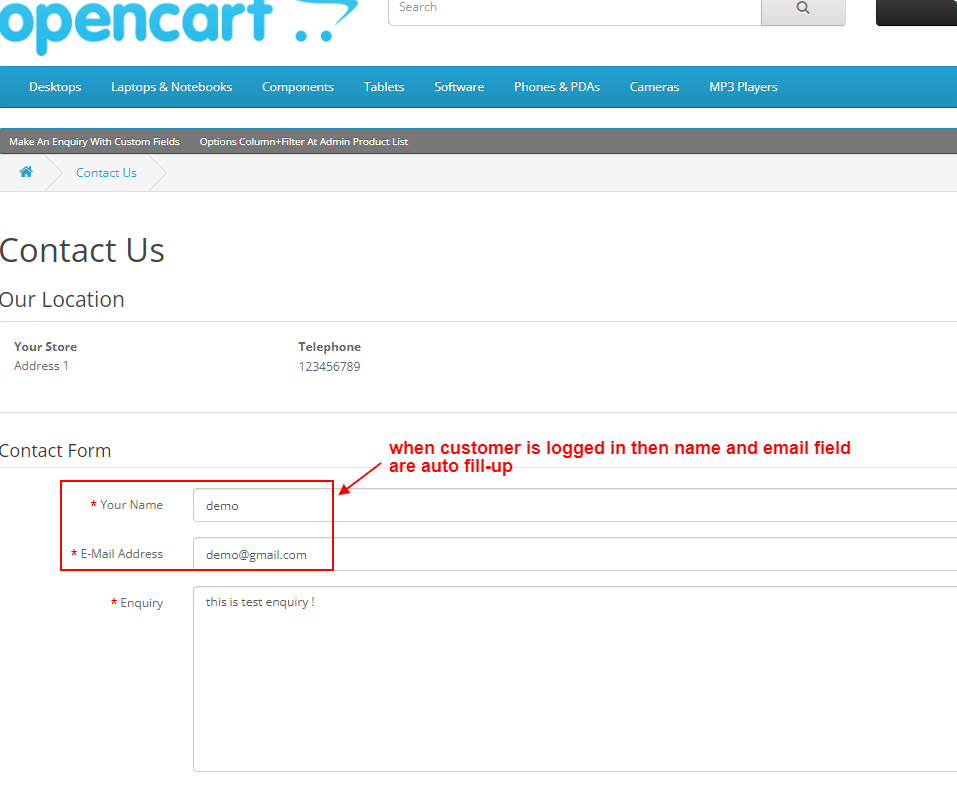Select the Software category
This screenshot has width=957, height=787.
pyautogui.click(x=459, y=87)
